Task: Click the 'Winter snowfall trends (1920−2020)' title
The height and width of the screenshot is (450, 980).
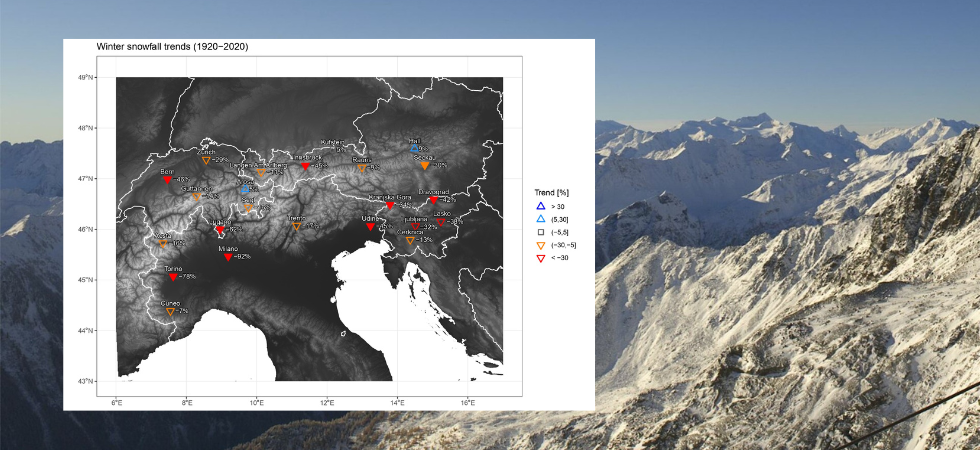Action: pos(172,47)
